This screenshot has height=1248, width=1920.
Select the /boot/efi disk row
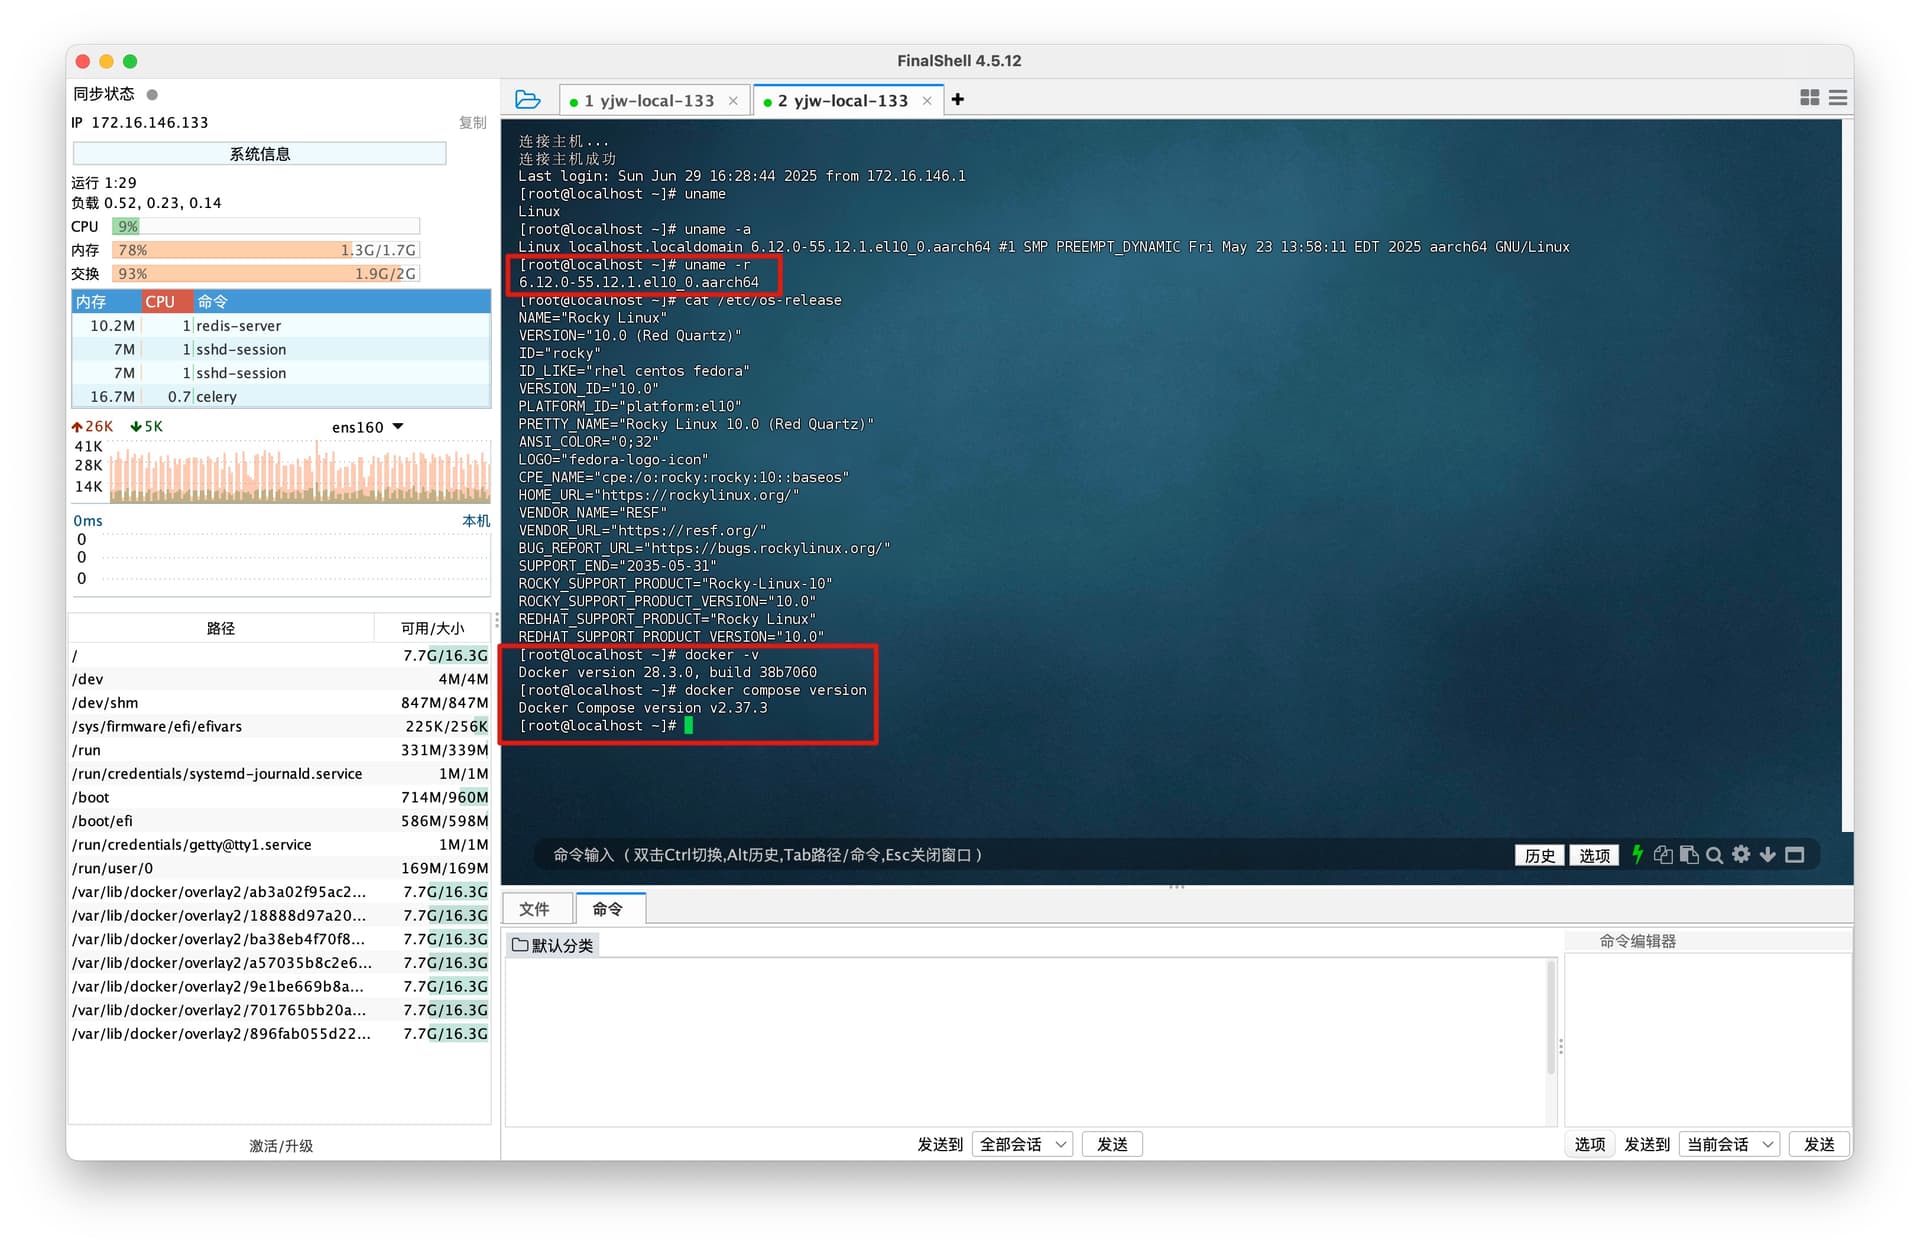tap(280, 821)
